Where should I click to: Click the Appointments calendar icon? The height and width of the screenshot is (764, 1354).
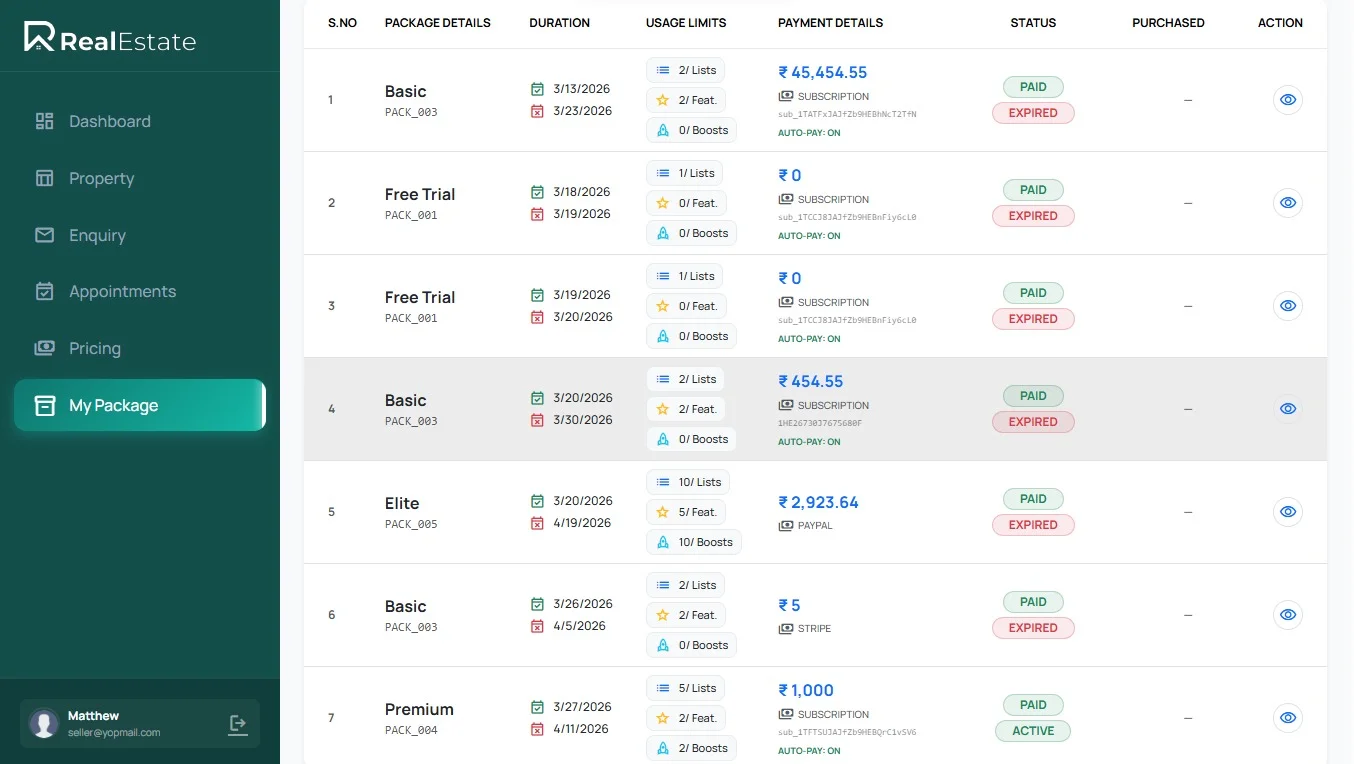click(x=45, y=291)
